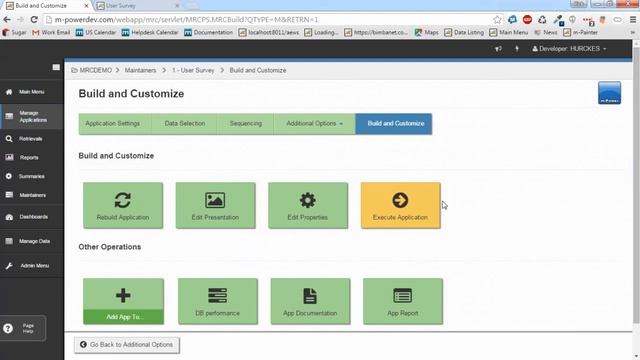Open the Work Email bookmark
The height and width of the screenshot is (360, 640).
(51, 32)
